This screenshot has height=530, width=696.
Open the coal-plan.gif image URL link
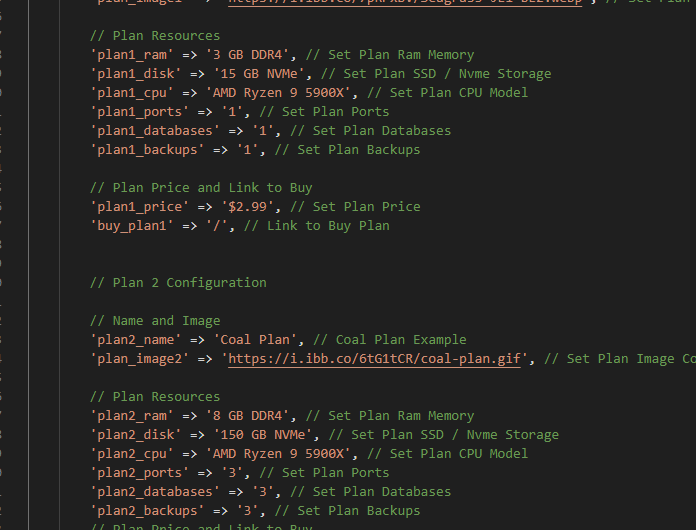[x=374, y=359]
